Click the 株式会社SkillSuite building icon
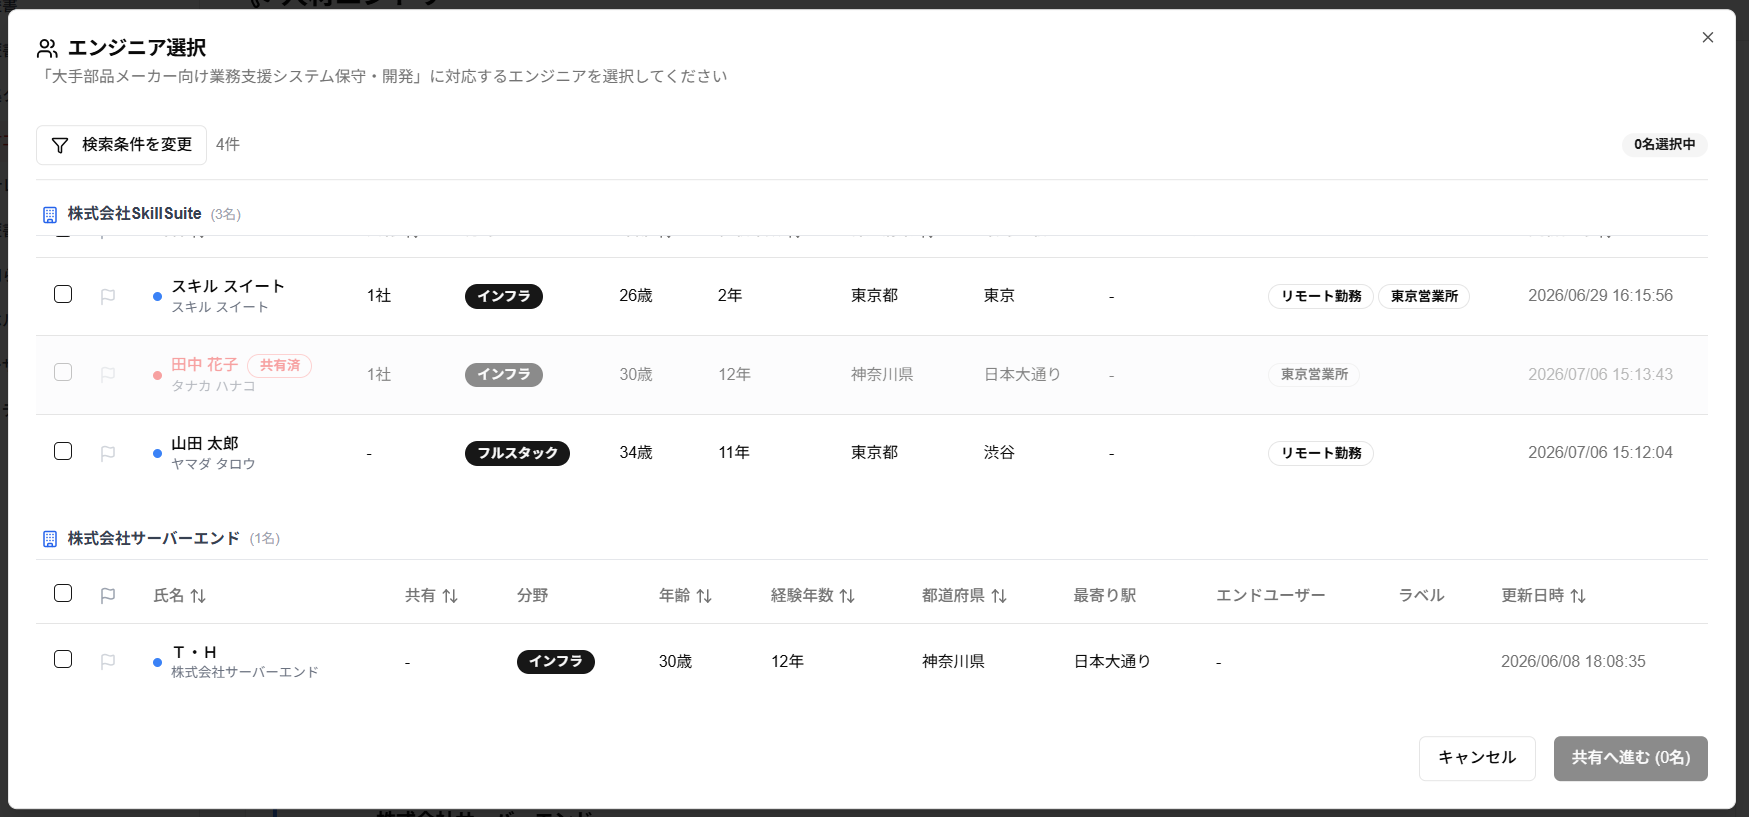Screen dimensions: 1749x817 tap(50, 215)
